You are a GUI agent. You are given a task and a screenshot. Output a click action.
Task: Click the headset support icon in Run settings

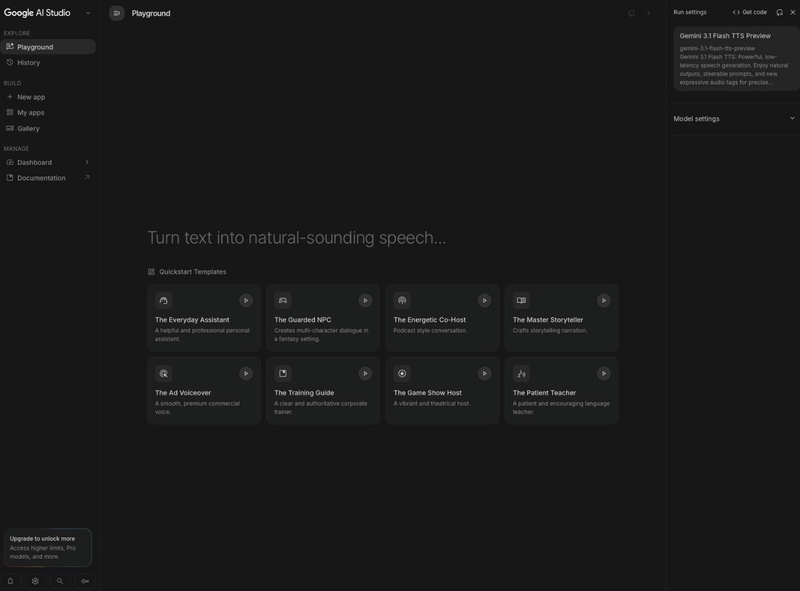tap(779, 12)
